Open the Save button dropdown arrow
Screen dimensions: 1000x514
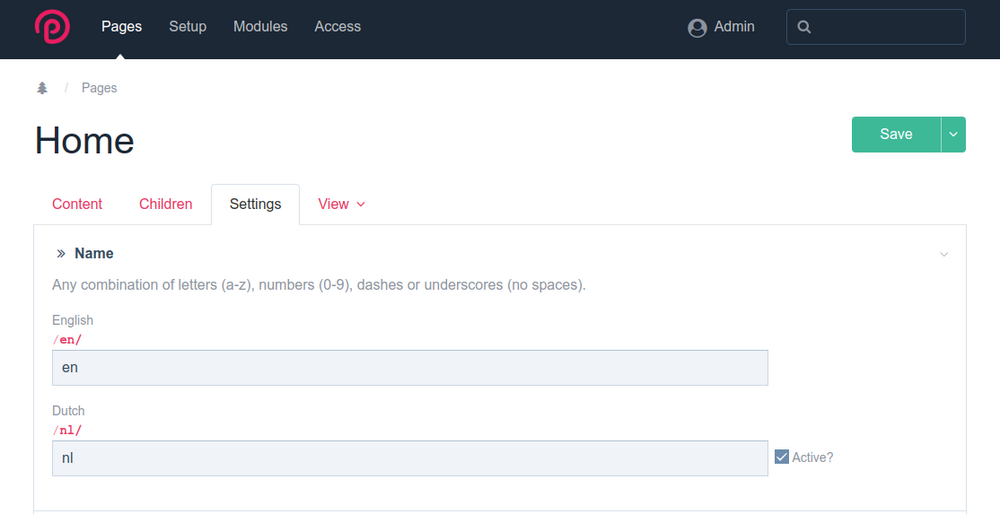(x=953, y=134)
